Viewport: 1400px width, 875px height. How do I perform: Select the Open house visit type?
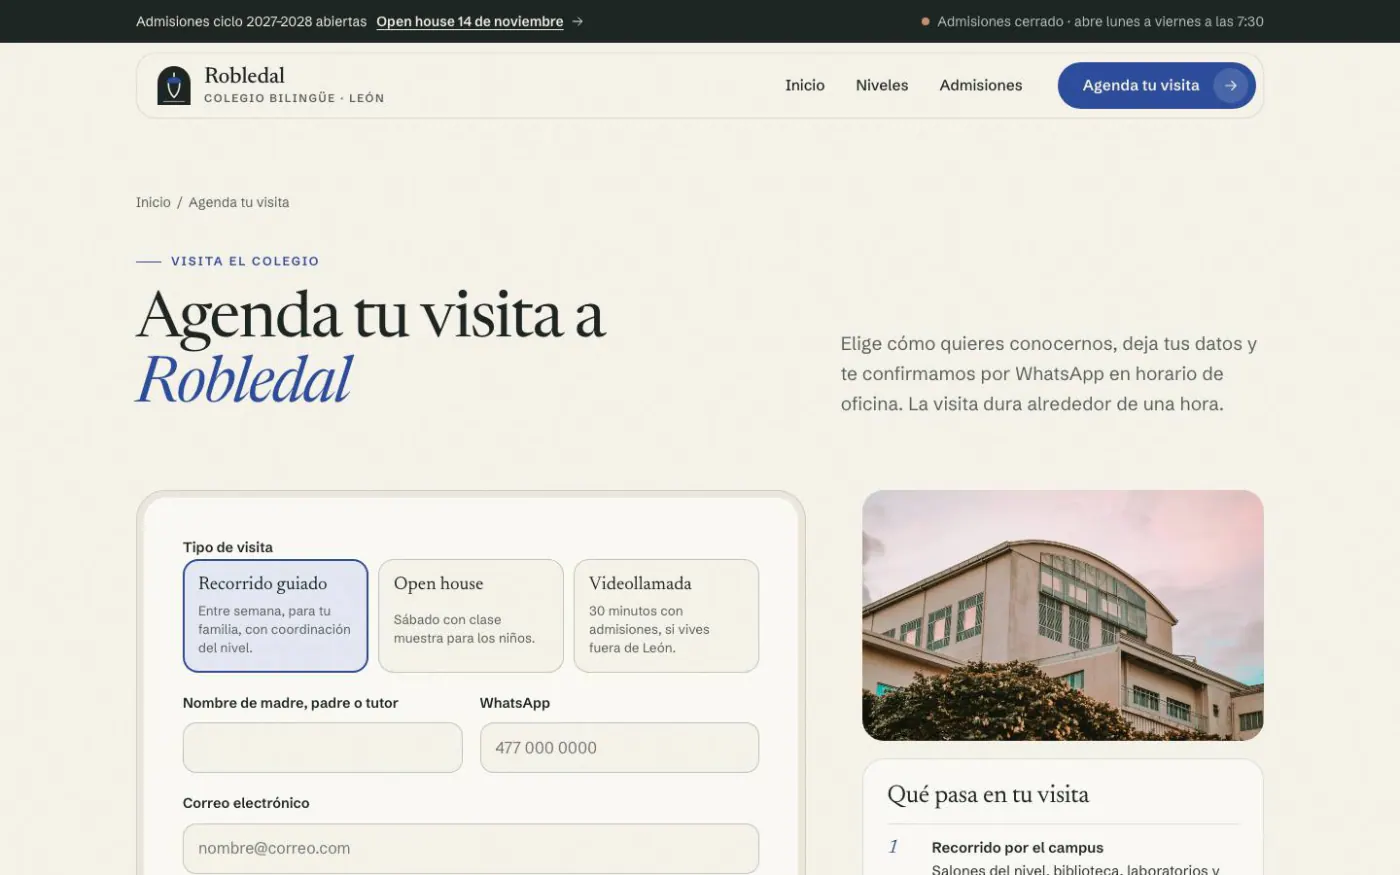(x=471, y=616)
